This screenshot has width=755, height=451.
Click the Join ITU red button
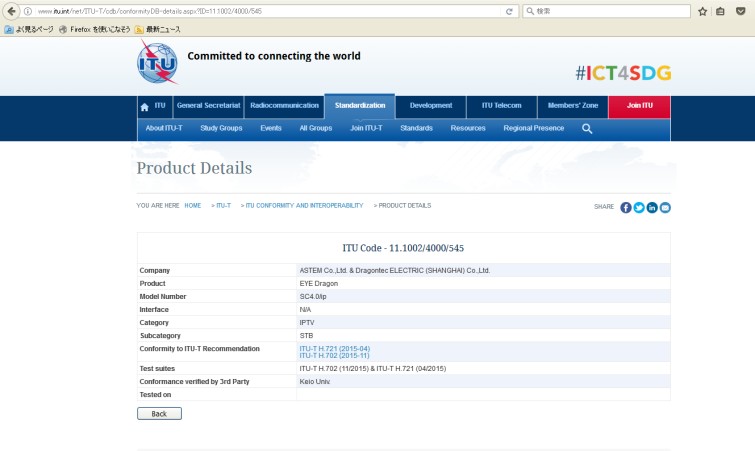pos(639,105)
